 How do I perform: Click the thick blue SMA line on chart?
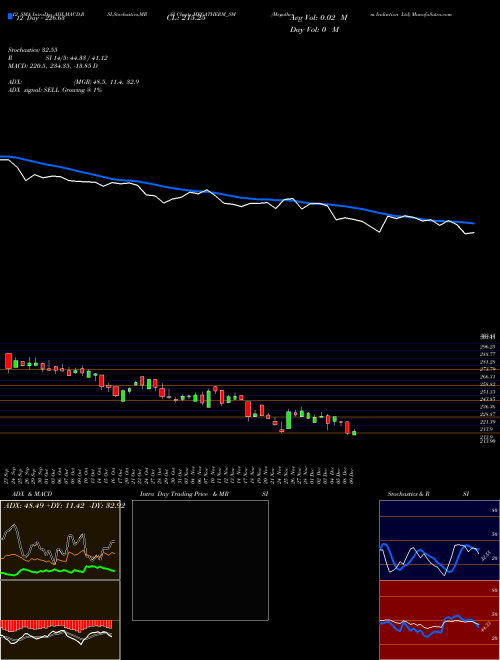[236, 196]
